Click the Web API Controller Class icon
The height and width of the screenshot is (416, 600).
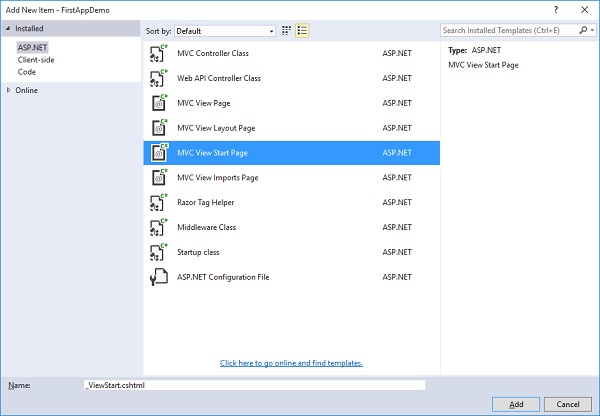click(x=157, y=78)
